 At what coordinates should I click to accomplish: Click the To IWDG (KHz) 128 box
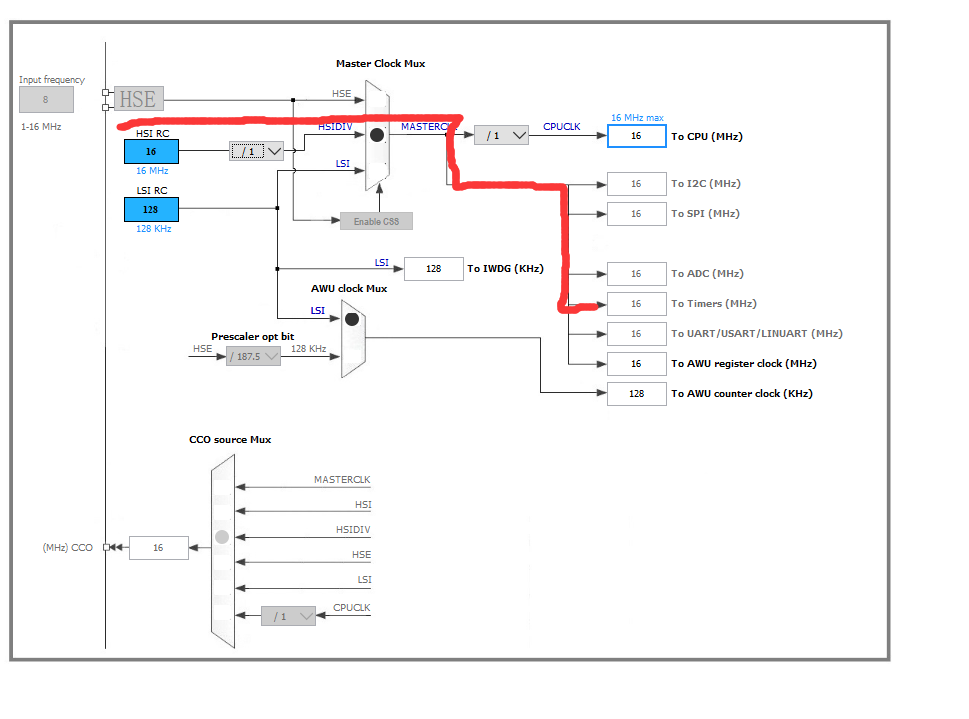(434, 269)
